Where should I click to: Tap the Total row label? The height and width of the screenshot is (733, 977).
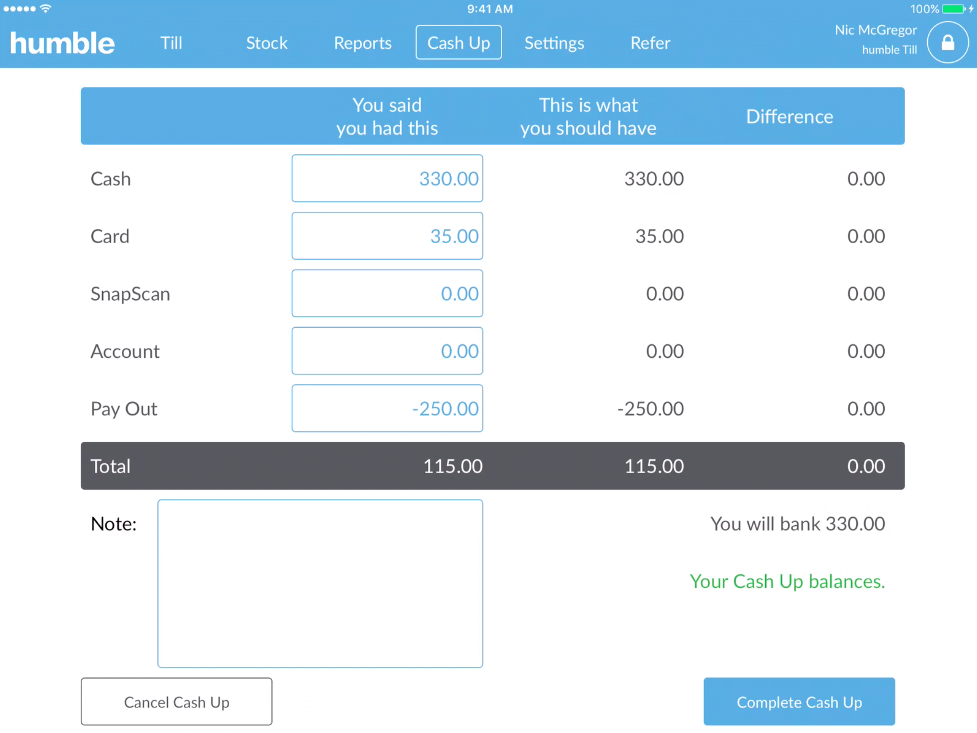(x=110, y=466)
